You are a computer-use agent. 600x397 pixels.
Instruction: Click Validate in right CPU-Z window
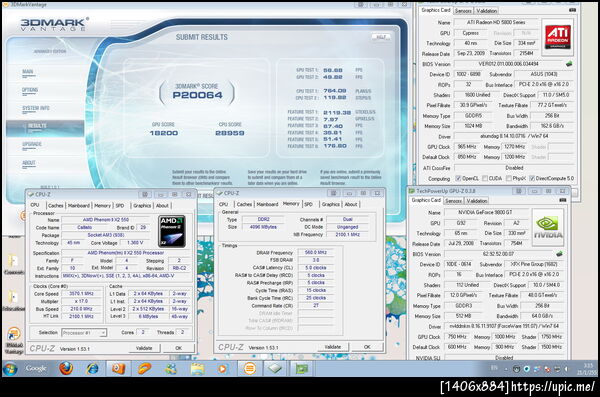click(x=333, y=347)
